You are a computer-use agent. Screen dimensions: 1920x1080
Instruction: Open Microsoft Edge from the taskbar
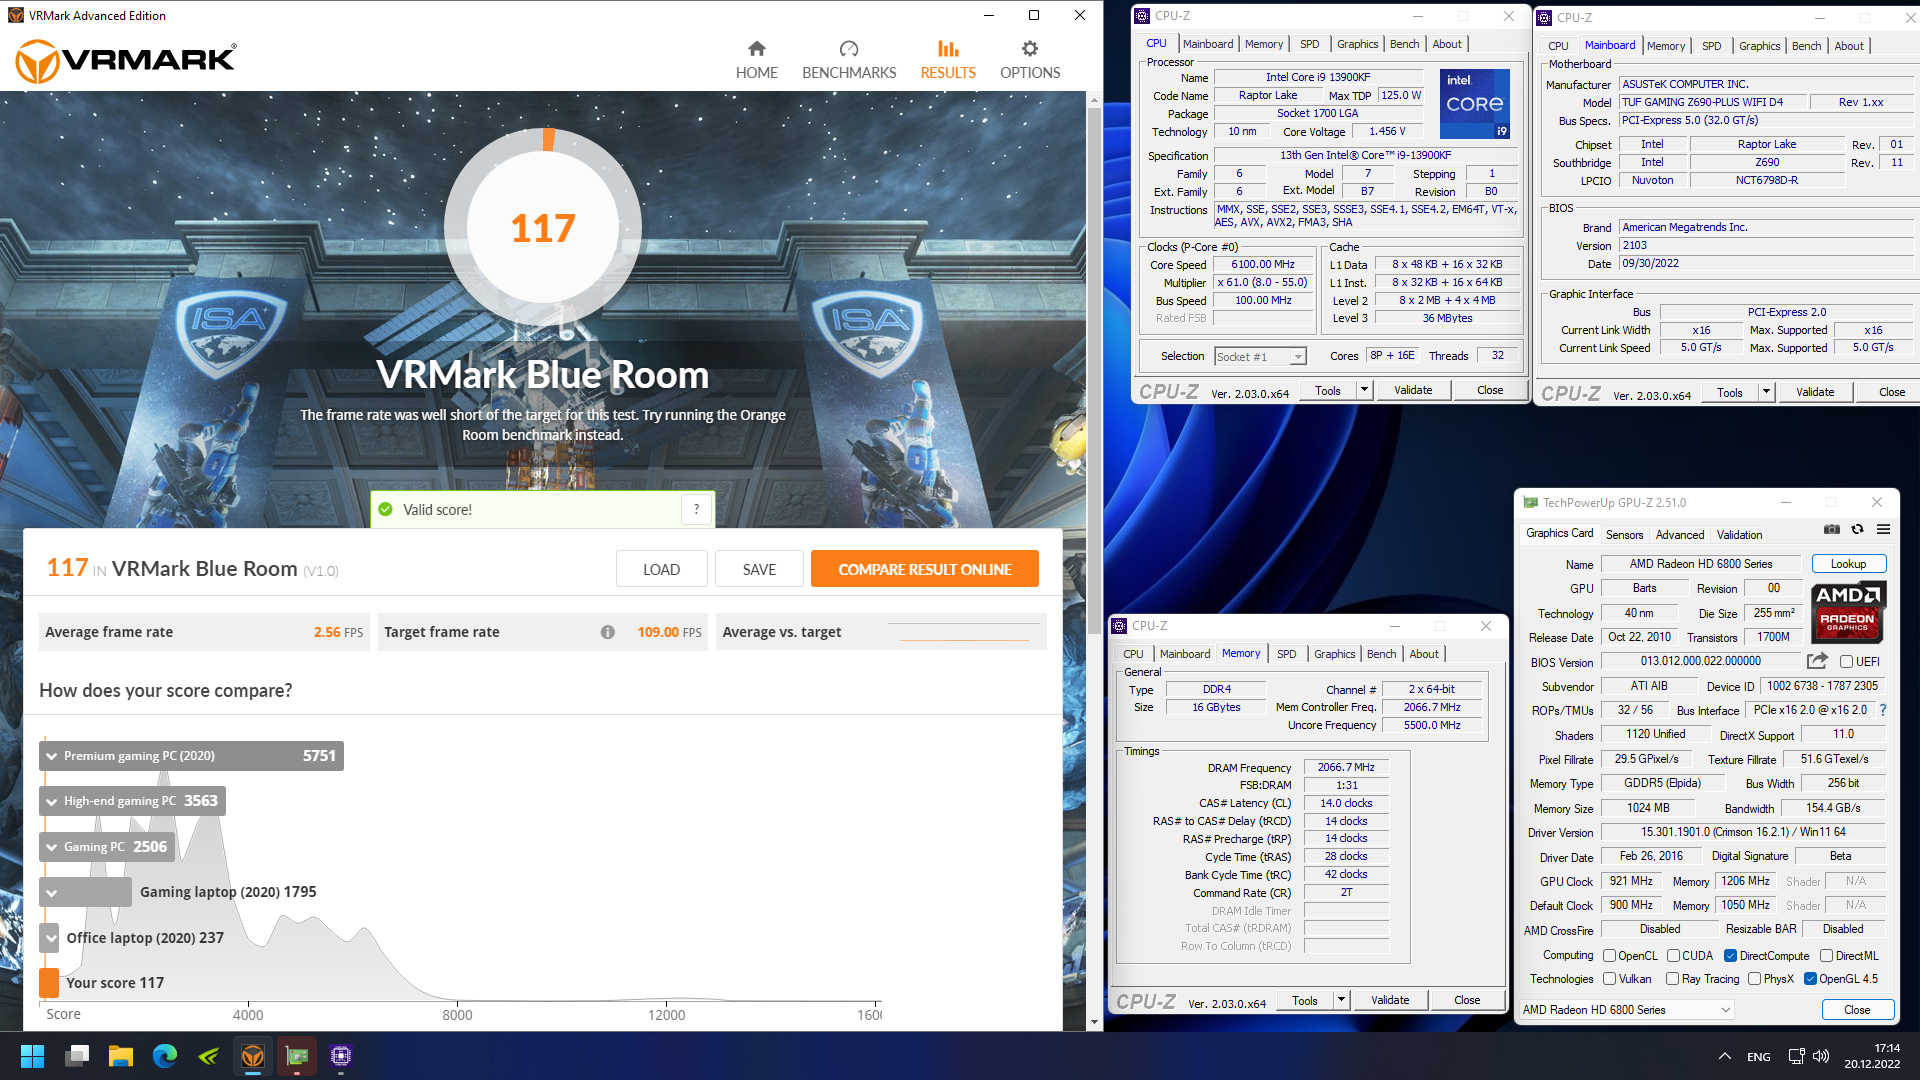165,1056
